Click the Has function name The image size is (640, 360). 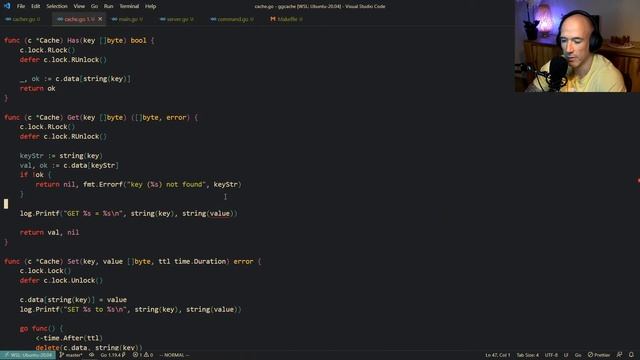(73, 40)
